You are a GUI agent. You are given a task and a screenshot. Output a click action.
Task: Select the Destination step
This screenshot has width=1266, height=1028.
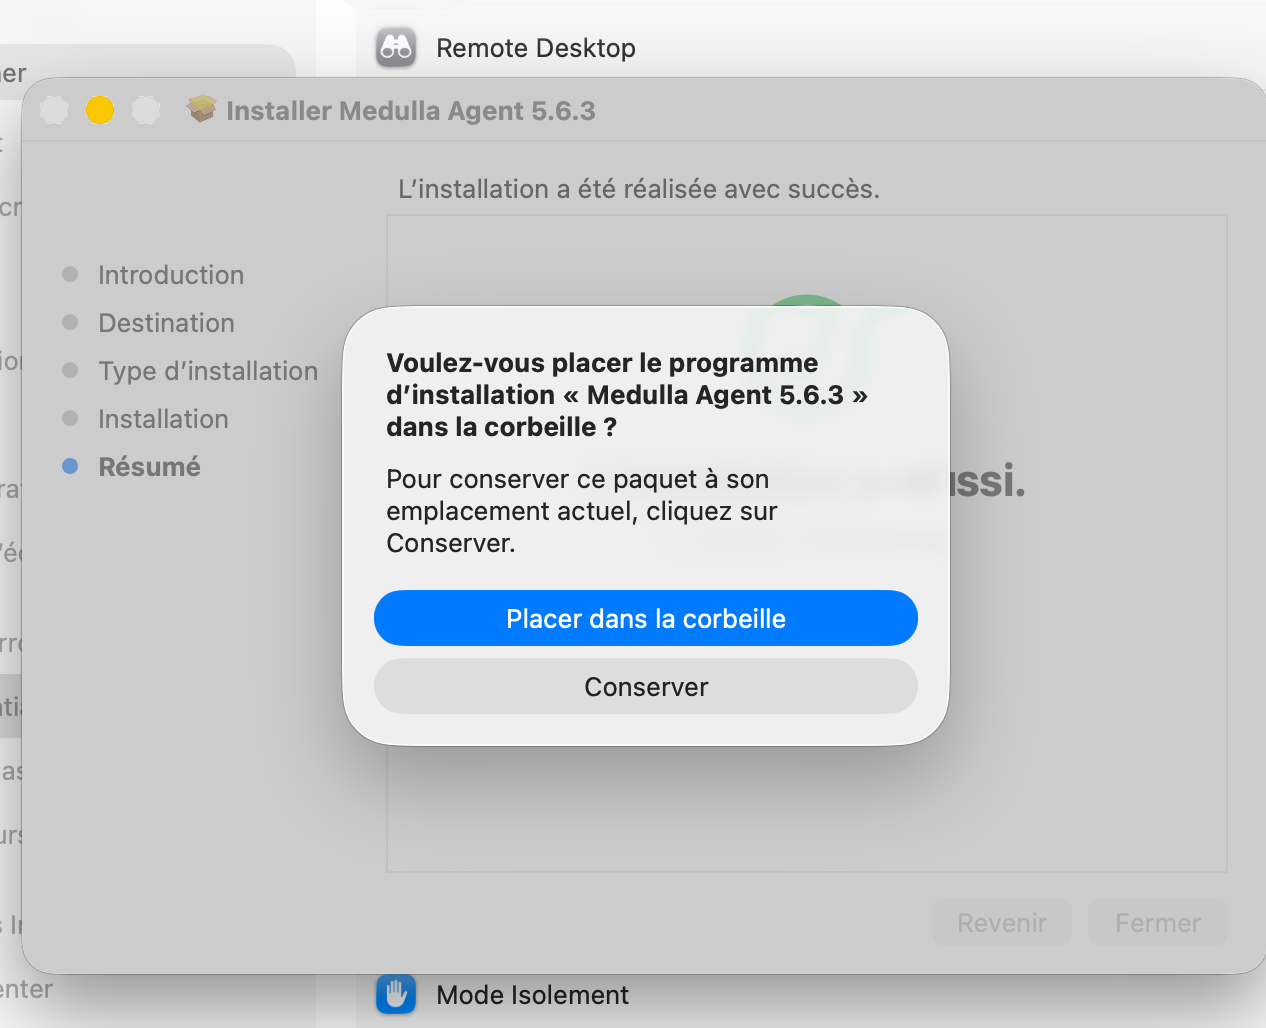coord(166,323)
